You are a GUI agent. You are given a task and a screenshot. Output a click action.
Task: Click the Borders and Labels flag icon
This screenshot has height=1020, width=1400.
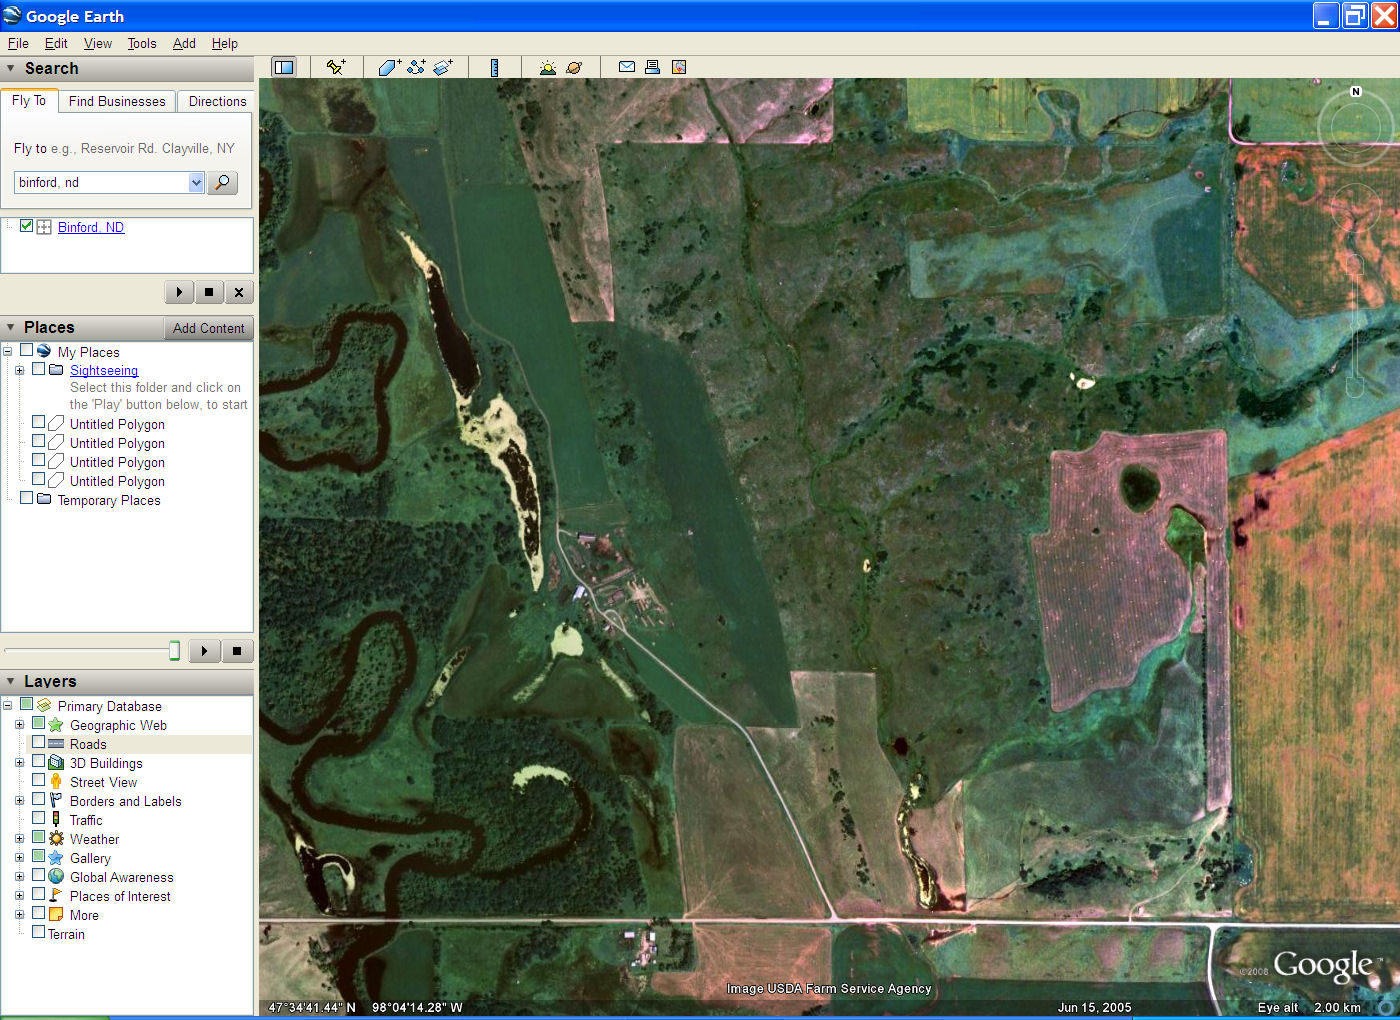tap(56, 800)
